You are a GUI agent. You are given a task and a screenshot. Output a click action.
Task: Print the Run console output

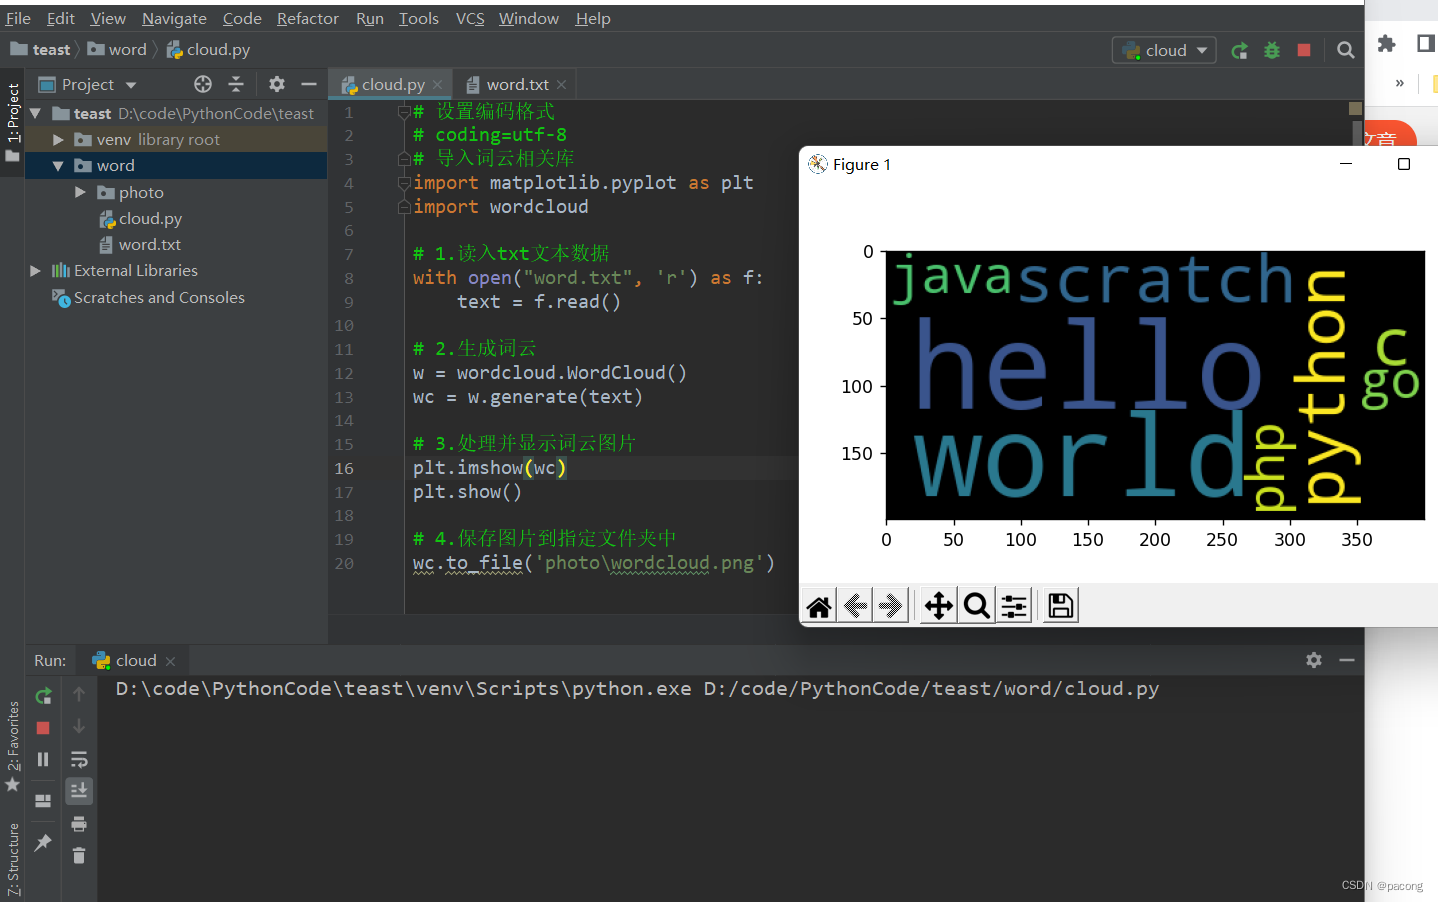click(x=79, y=824)
